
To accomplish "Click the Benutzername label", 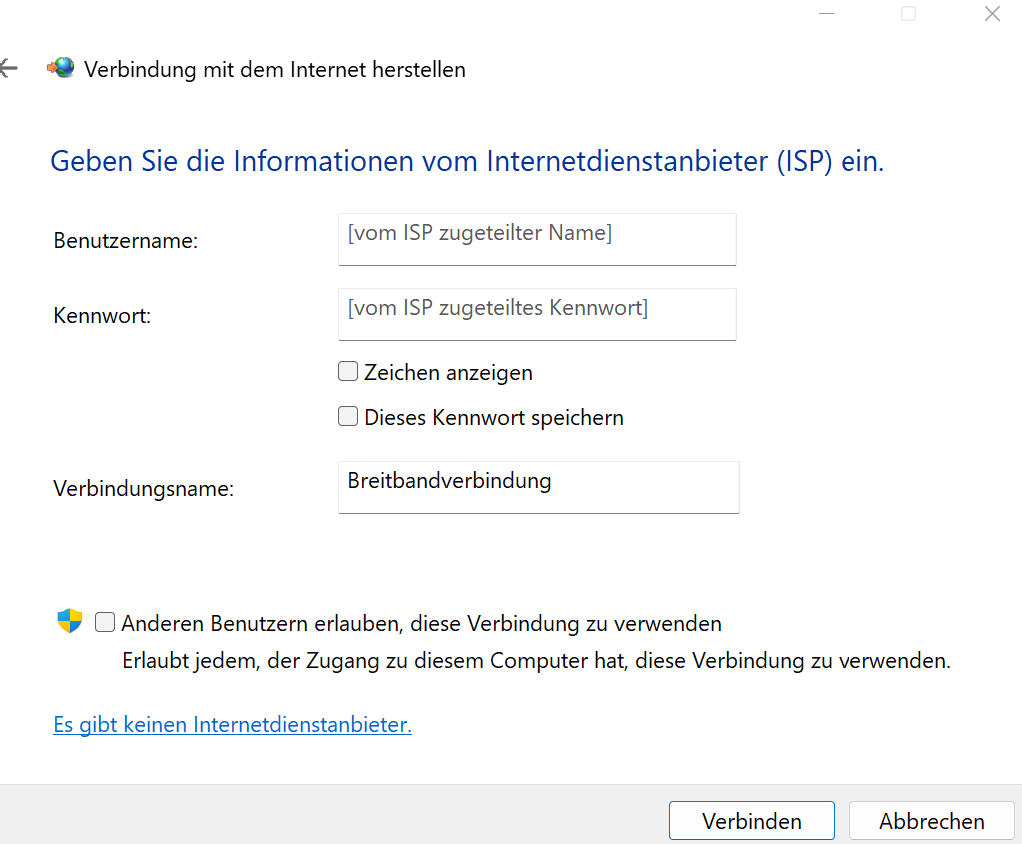I will tap(126, 240).
